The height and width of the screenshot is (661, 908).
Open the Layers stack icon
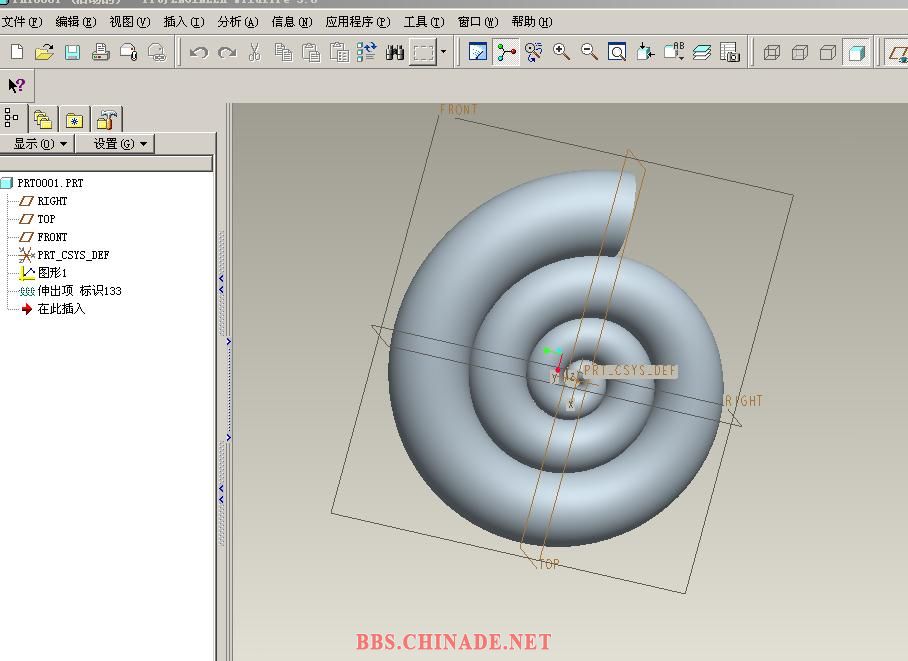click(x=702, y=52)
